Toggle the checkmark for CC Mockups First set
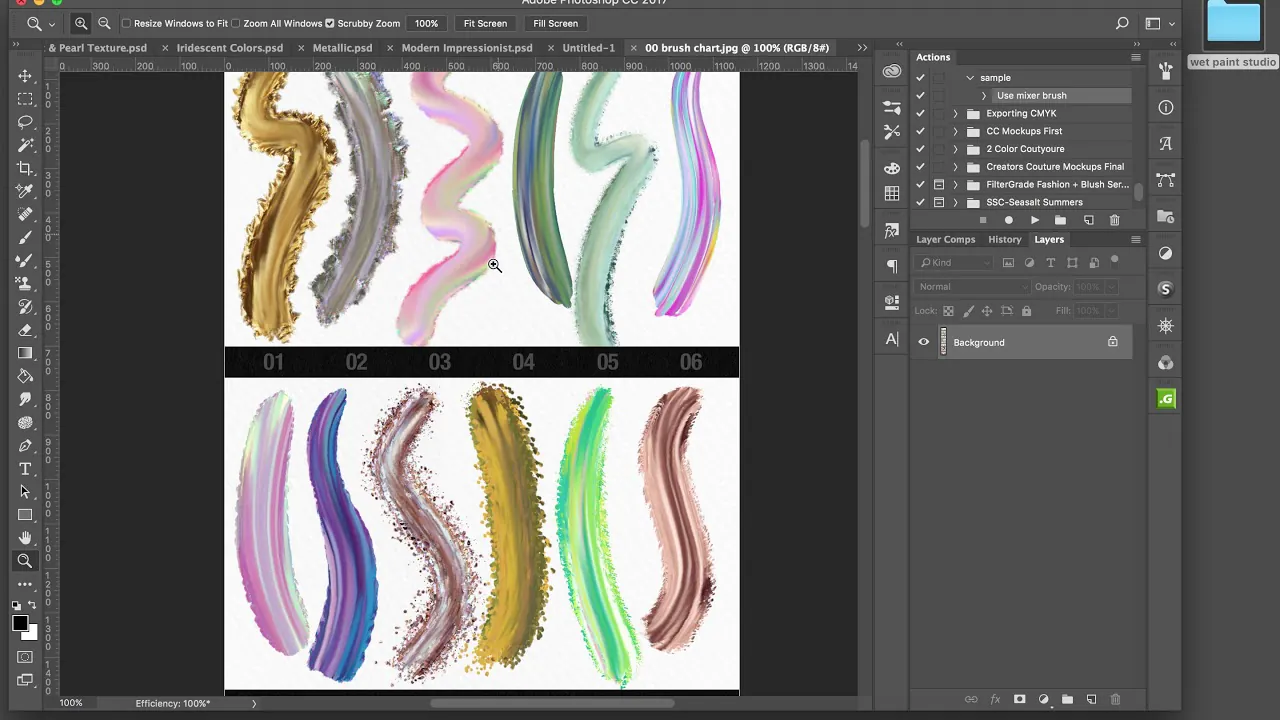The height and width of the screenshot is (720, 1280). (x=920, y=131)
